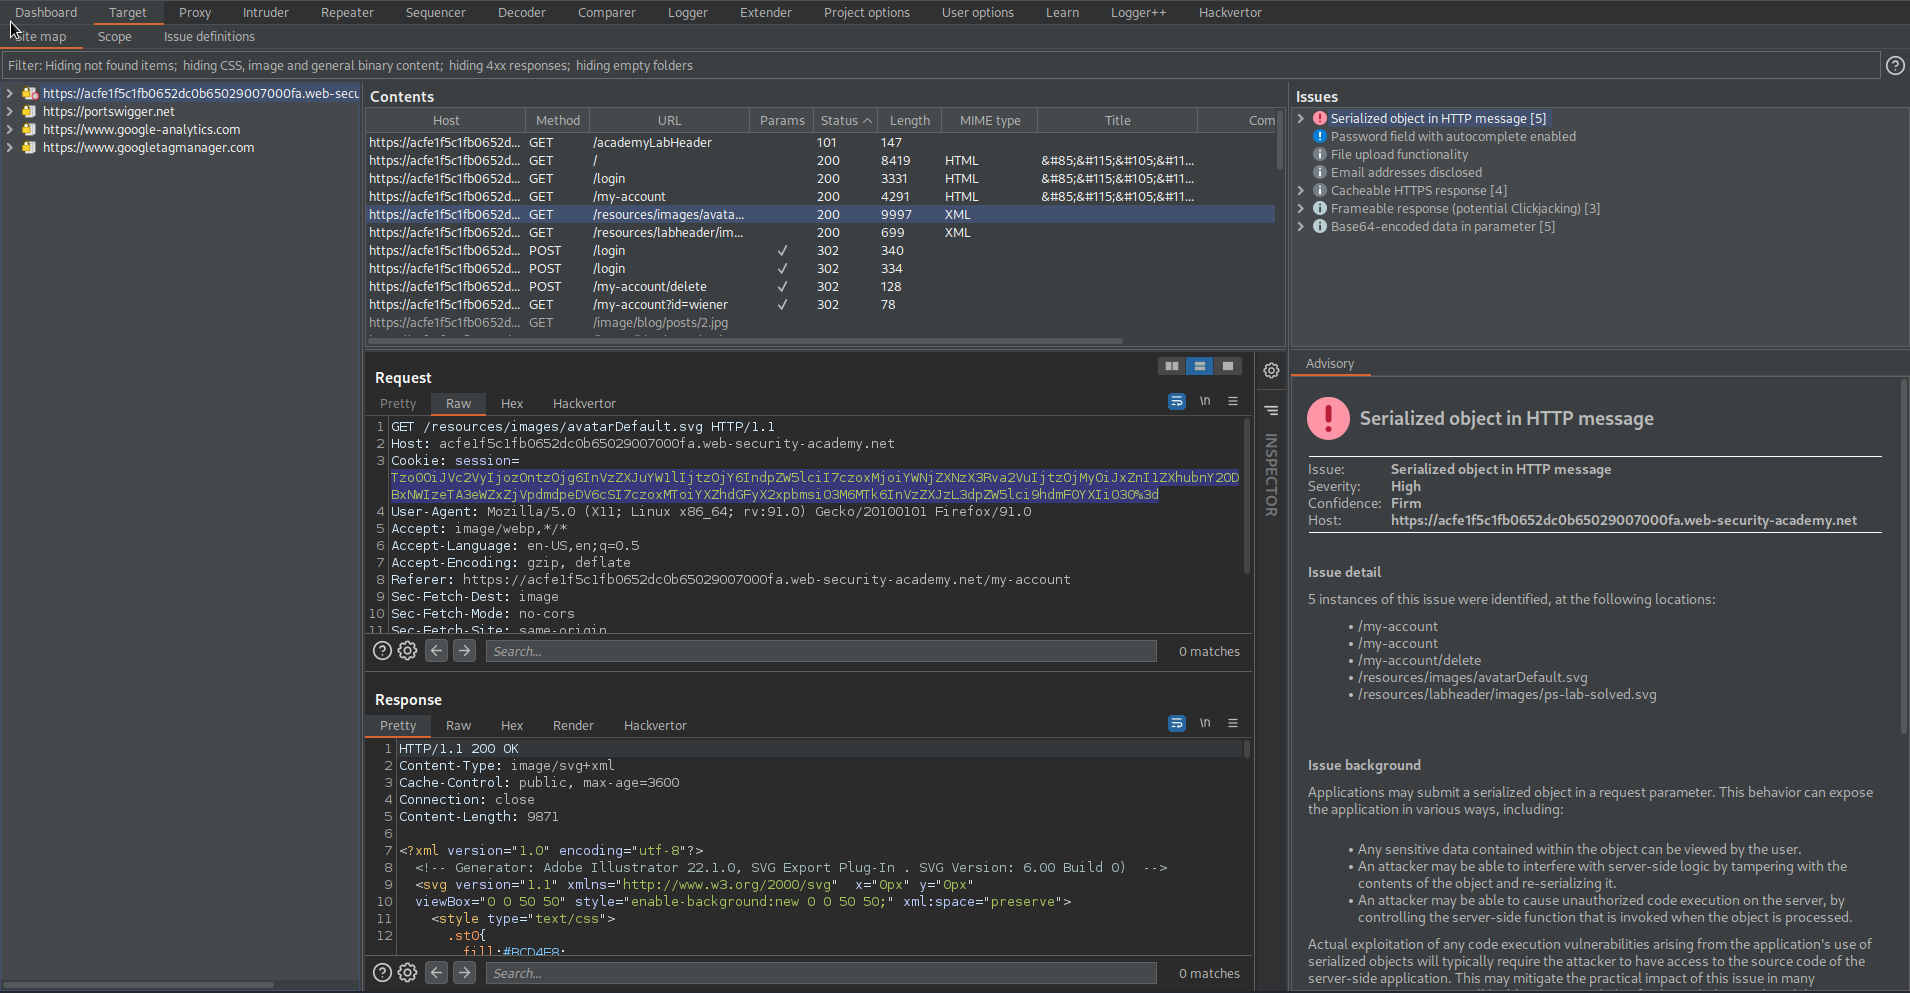Switch to side-by-side request/response layout
Viewport: 1910px width, 993px height.
[1171, 366]
